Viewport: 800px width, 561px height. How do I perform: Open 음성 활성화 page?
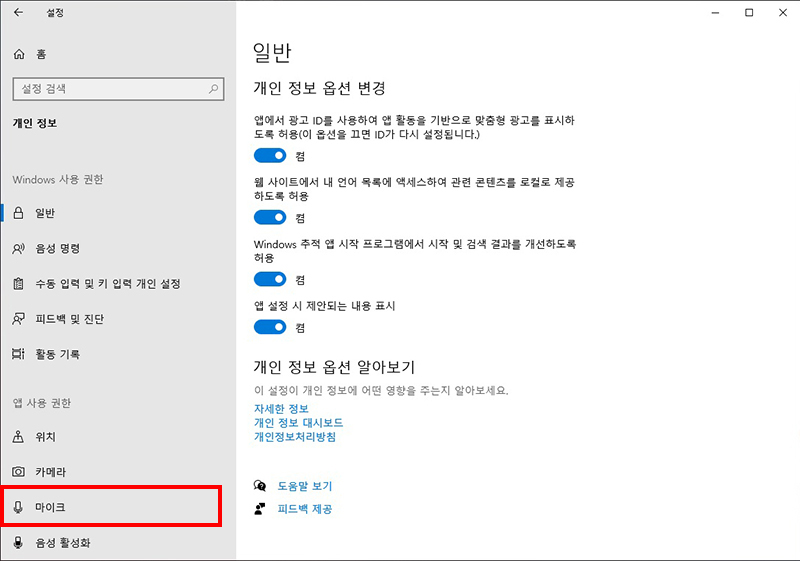tap(118, 543)
